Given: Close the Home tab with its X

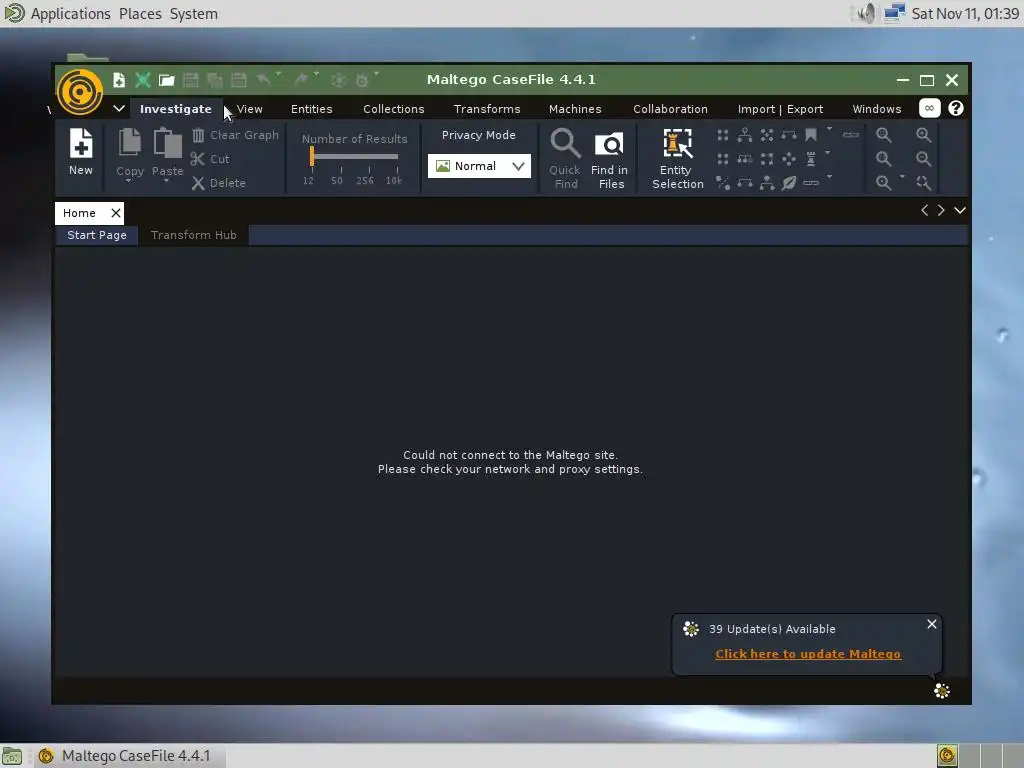Looking at the screenshot, I should 116,213.
